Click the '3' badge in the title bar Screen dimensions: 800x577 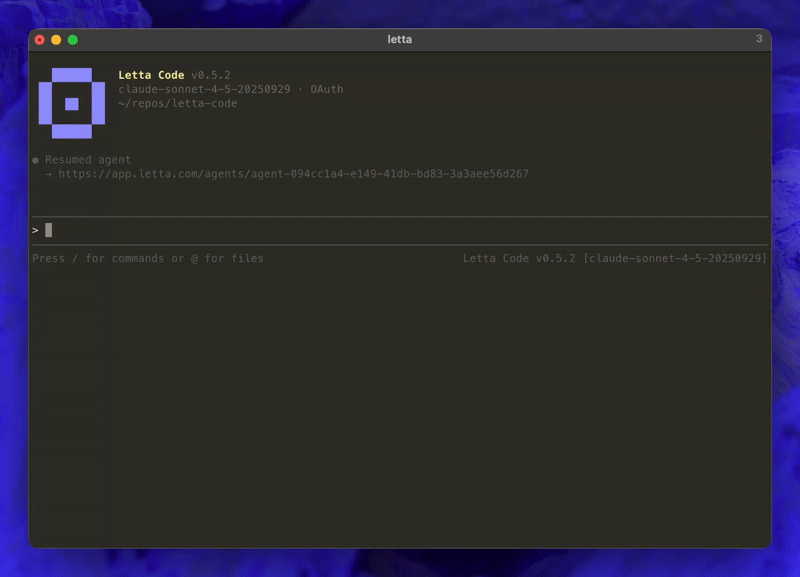tap(758, 38)
